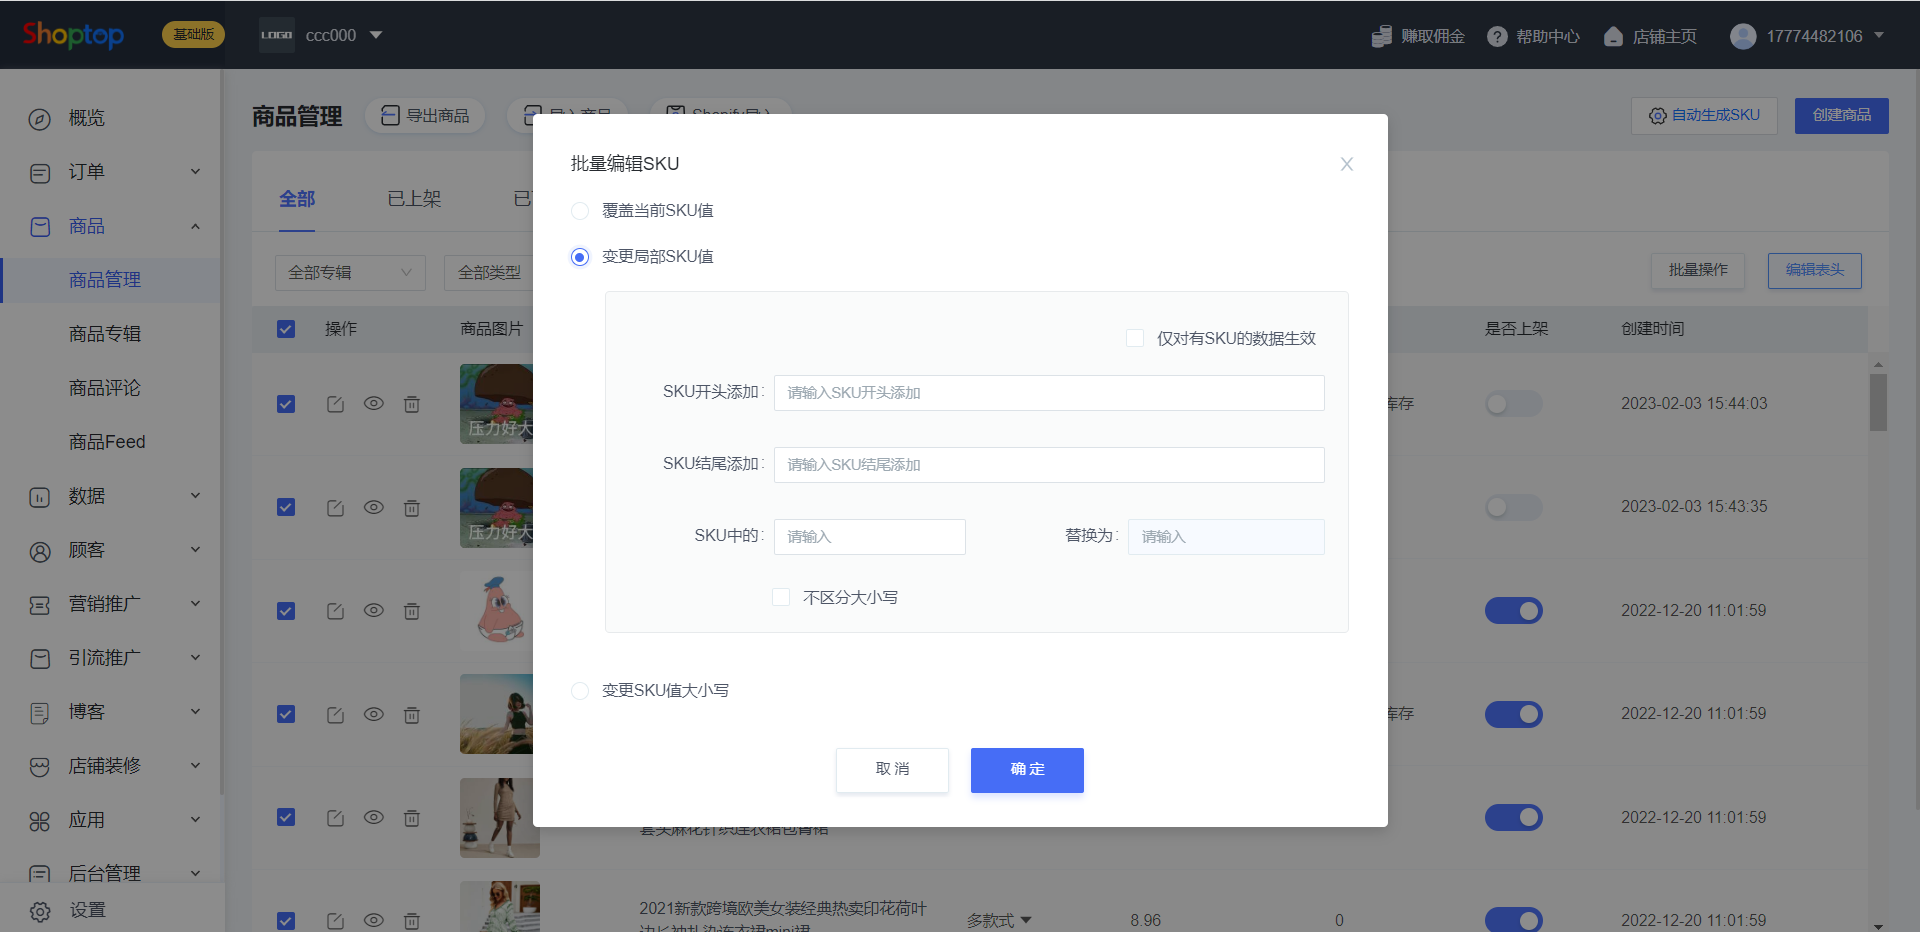Open the 全部专辑 filter dropdown
Image resolution: width=1920 pixels, height=932 pixels.
coord(349,272)
